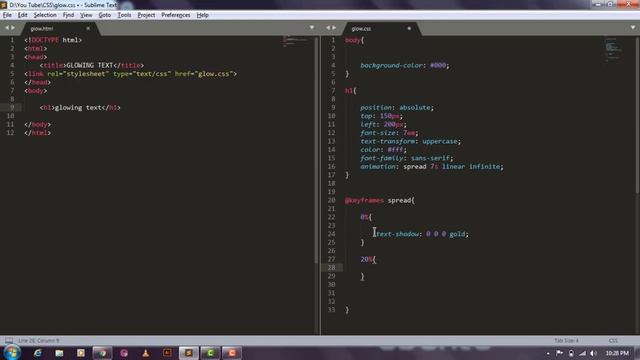Screen dimensions: 640x360
Task: Click line number 28 in glow.css
Action: [331, 267]
